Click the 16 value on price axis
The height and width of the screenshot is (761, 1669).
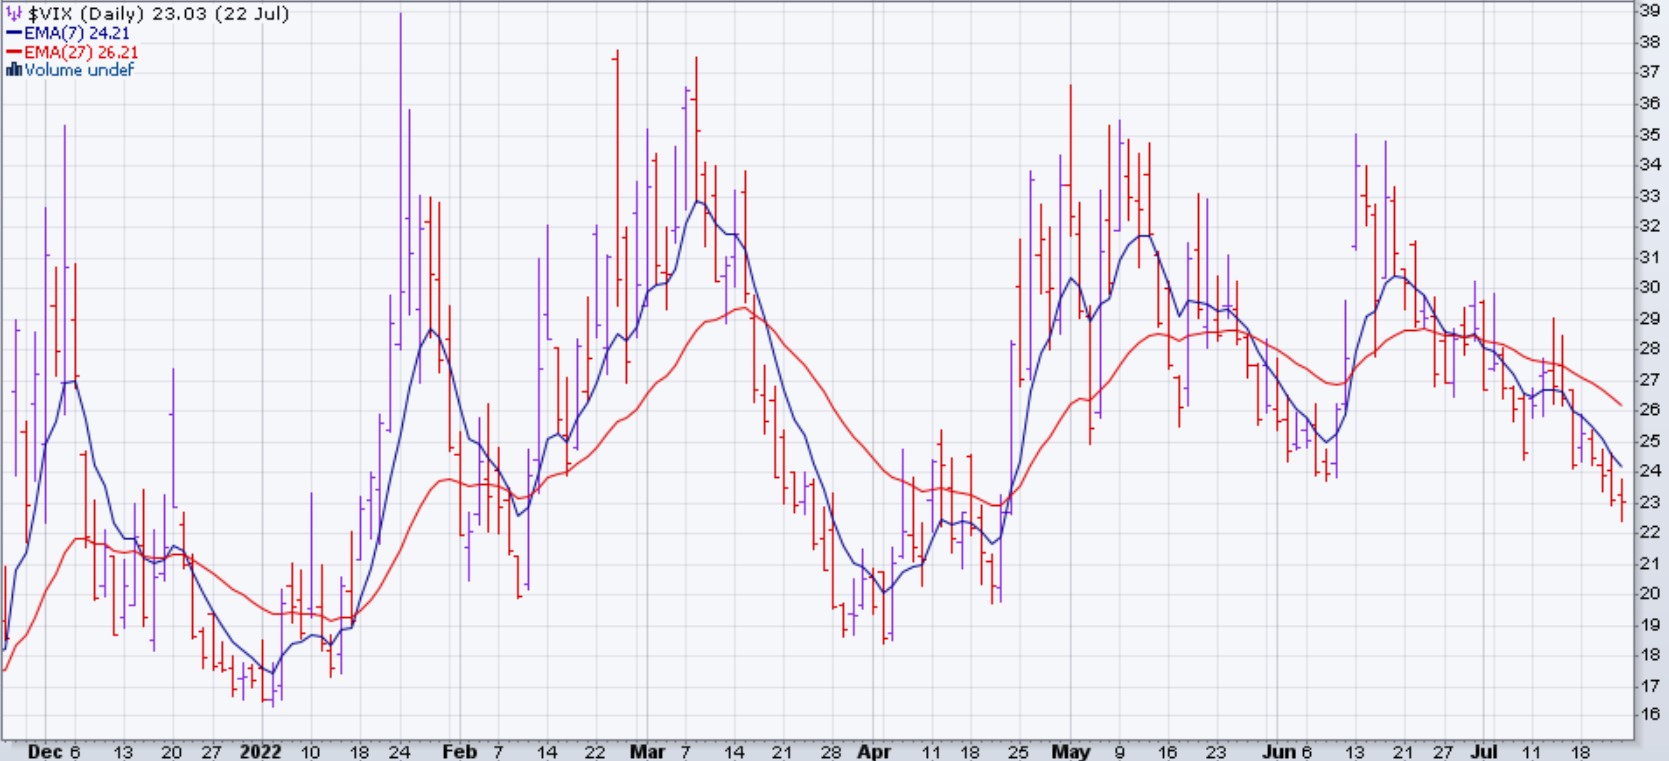(x=1649, y=715)
